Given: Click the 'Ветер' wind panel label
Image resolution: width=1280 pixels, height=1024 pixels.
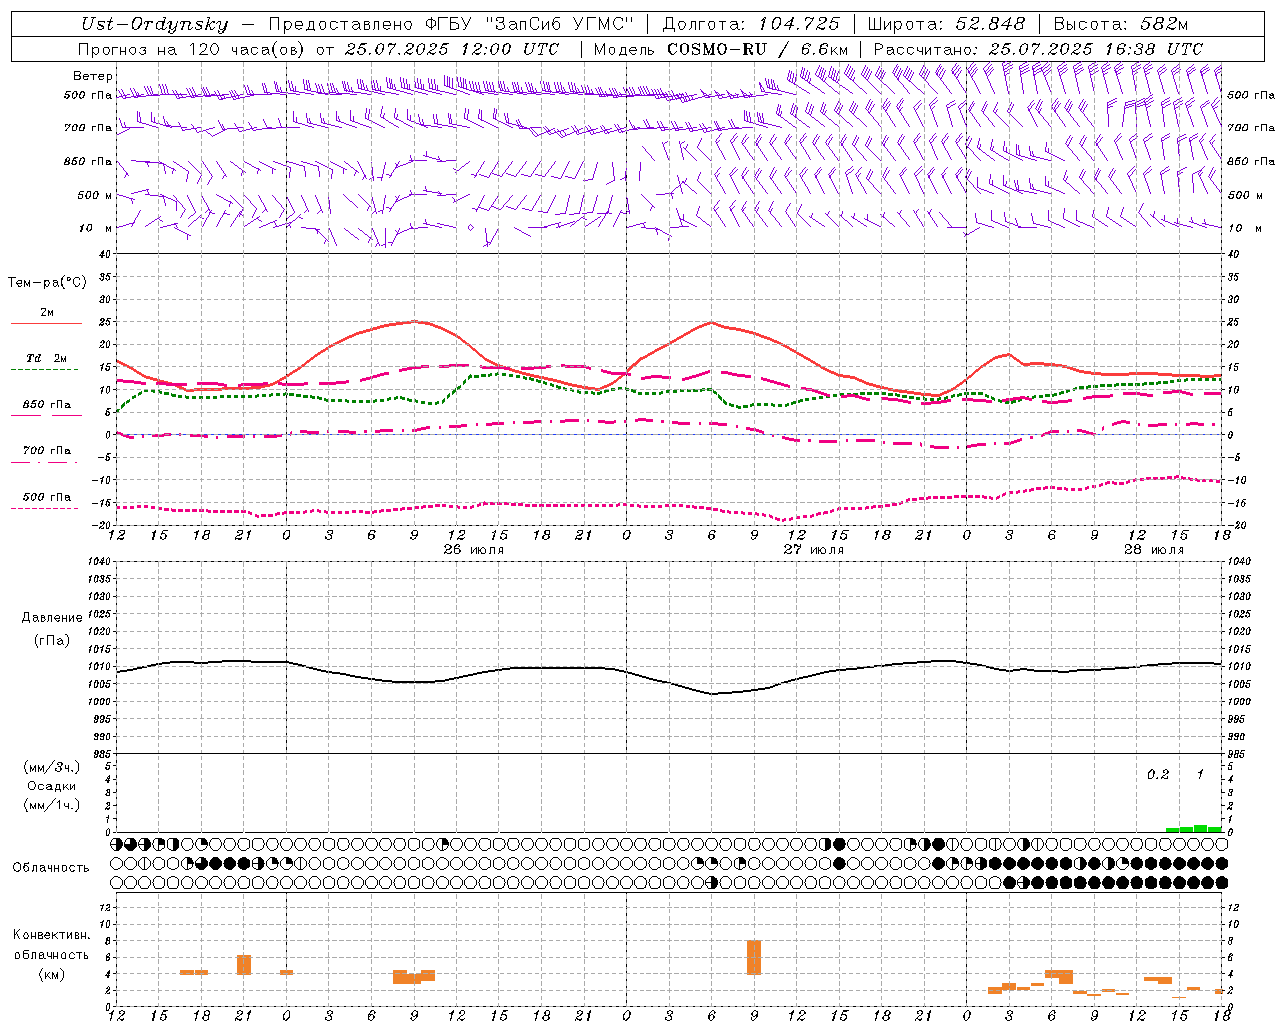Looking at the screenshot, I should 93,76.
